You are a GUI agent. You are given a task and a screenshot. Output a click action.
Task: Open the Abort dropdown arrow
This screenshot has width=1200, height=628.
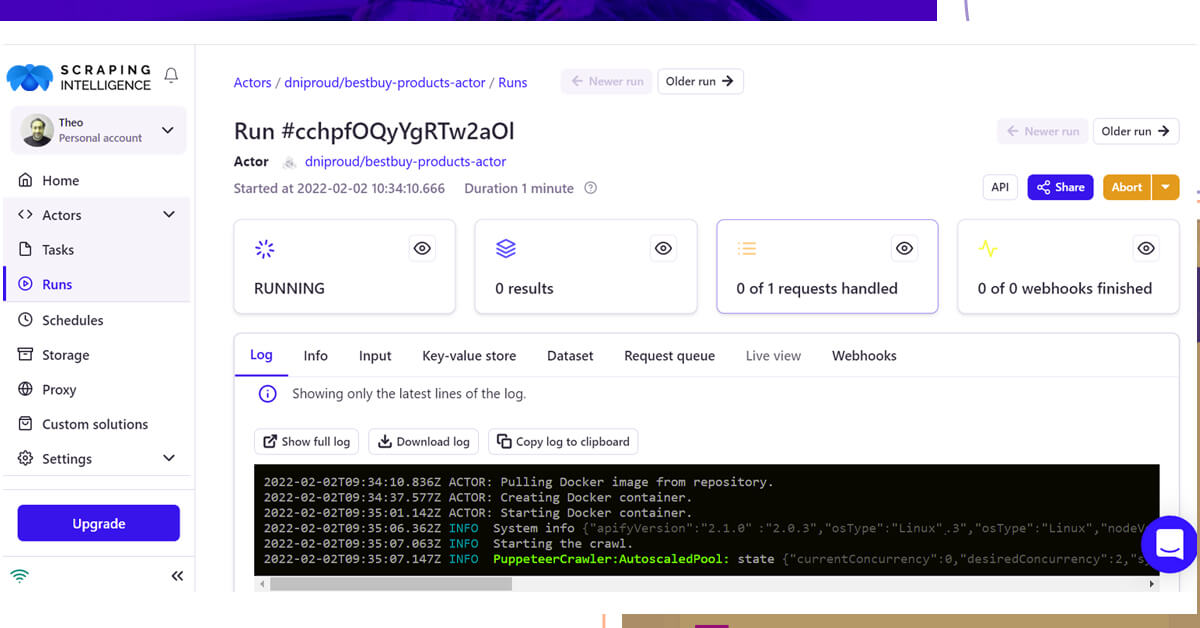click(1166, 187)
